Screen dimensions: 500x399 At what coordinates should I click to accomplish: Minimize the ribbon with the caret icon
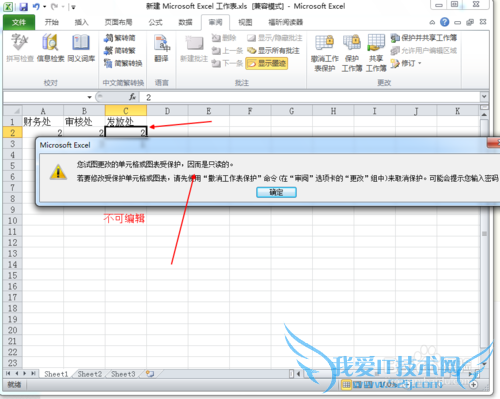pyautogui.click(x=432, y=22)
